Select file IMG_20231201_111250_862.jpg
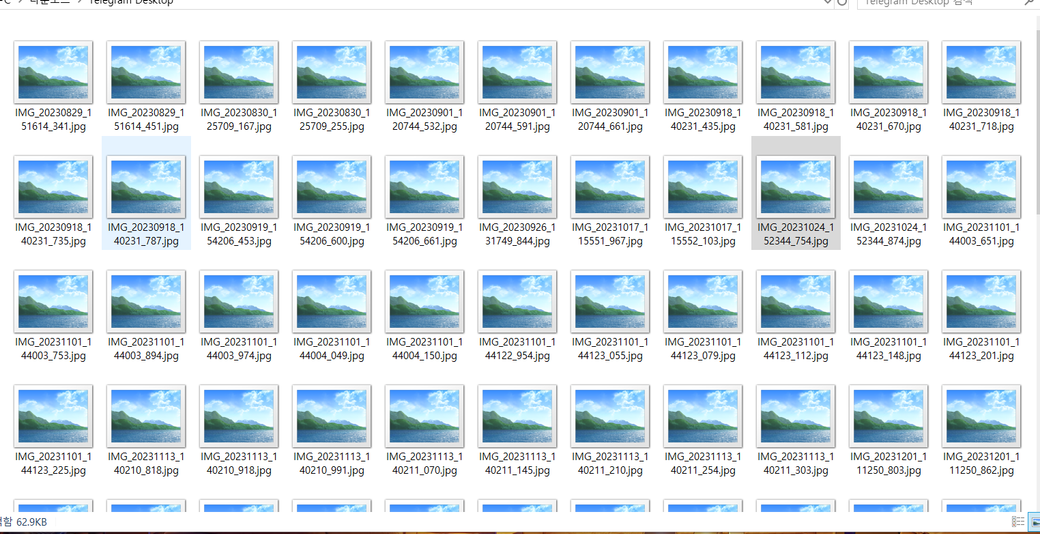The width and height of the screenshot is (1040, 534). (981, 417)
